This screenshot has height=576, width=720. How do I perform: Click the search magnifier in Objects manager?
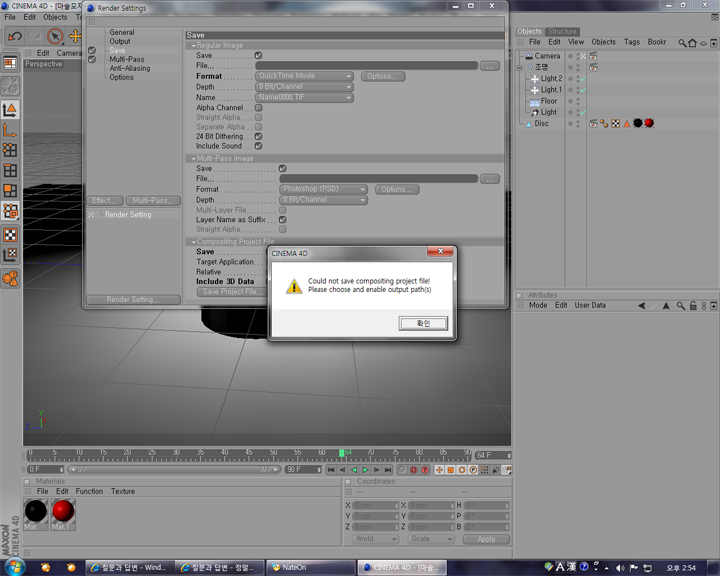point(682,43)
